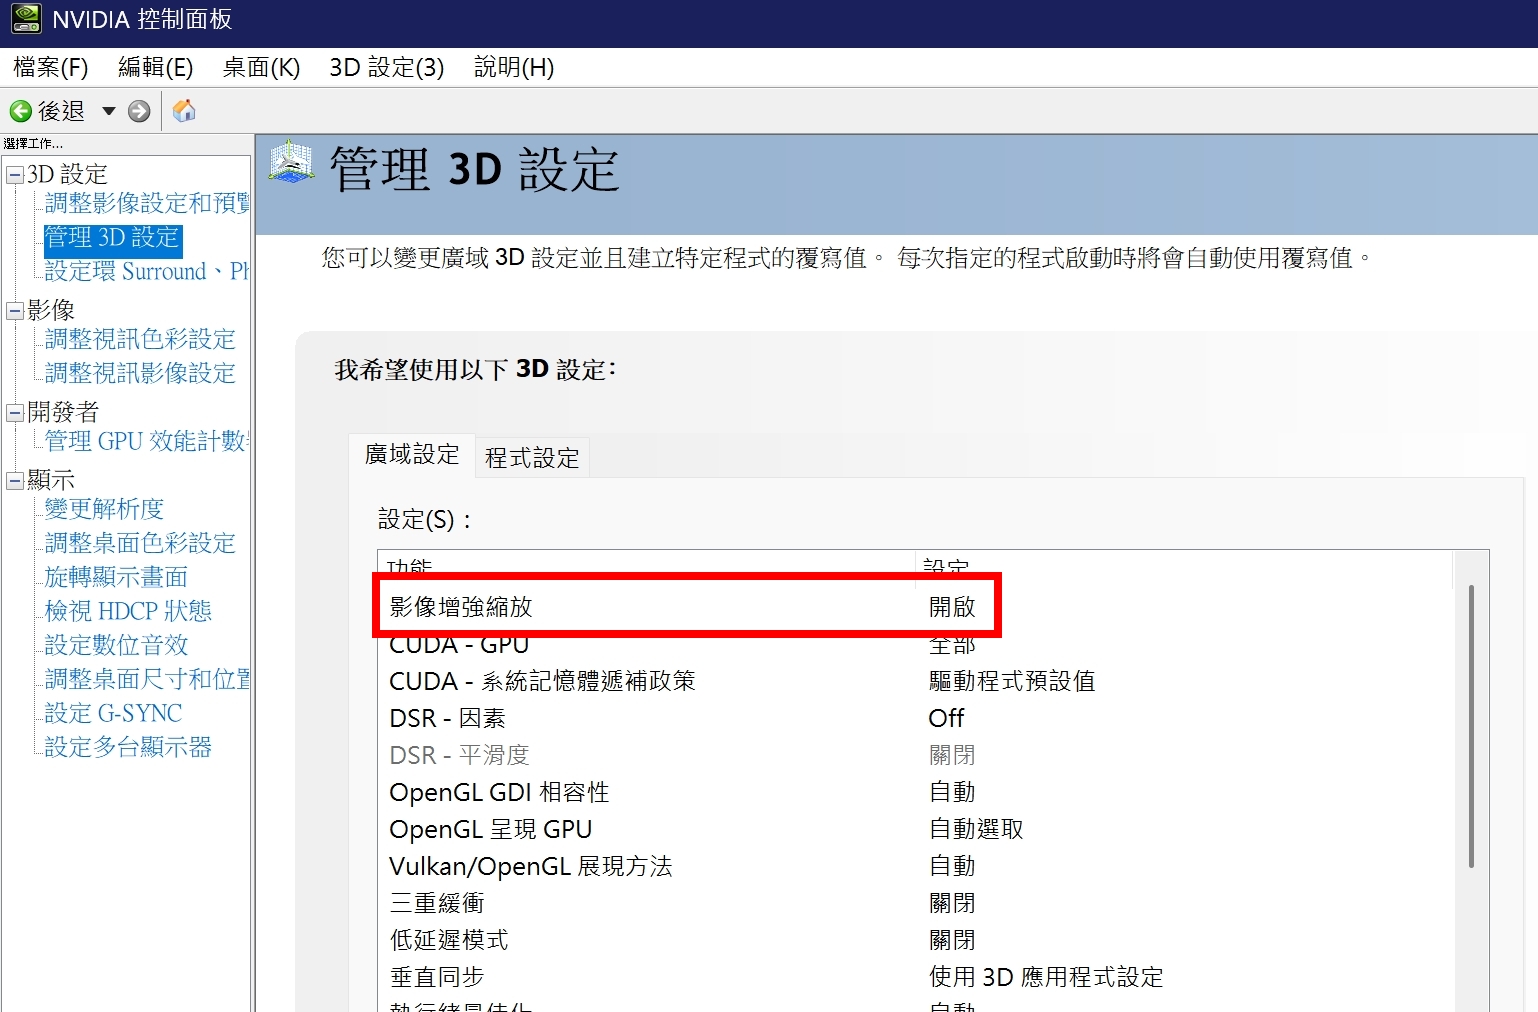Screen dimensions: 1538x1012
Task: Open the 檔案(F) menu
Action: 51,67
